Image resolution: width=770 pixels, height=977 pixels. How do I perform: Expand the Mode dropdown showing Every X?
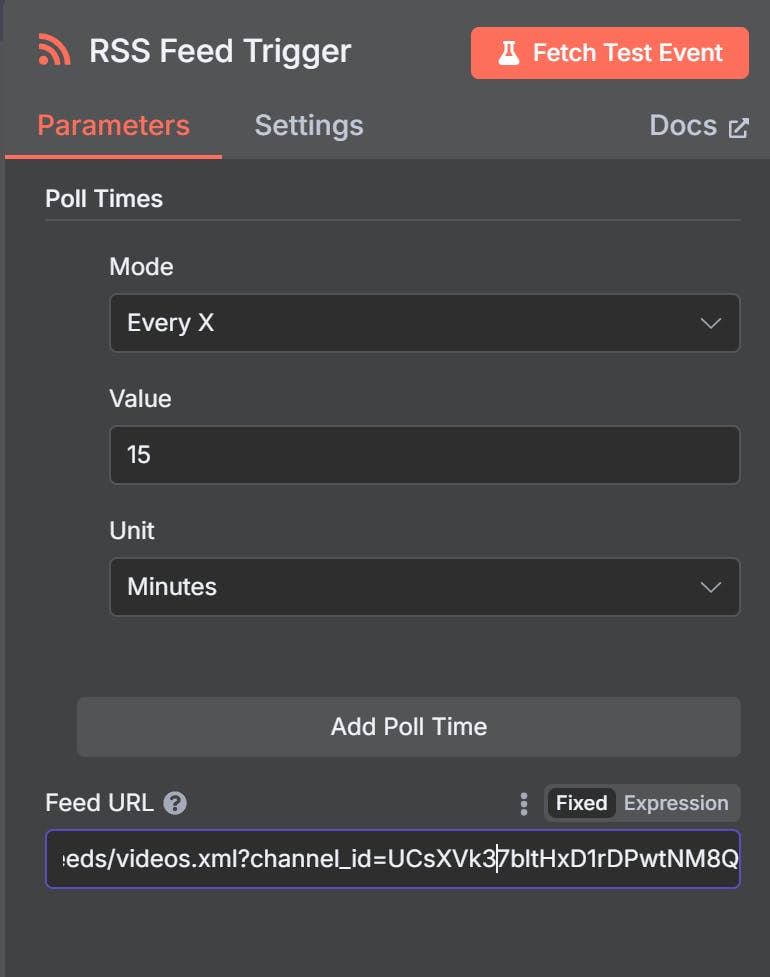click(425, 323)
